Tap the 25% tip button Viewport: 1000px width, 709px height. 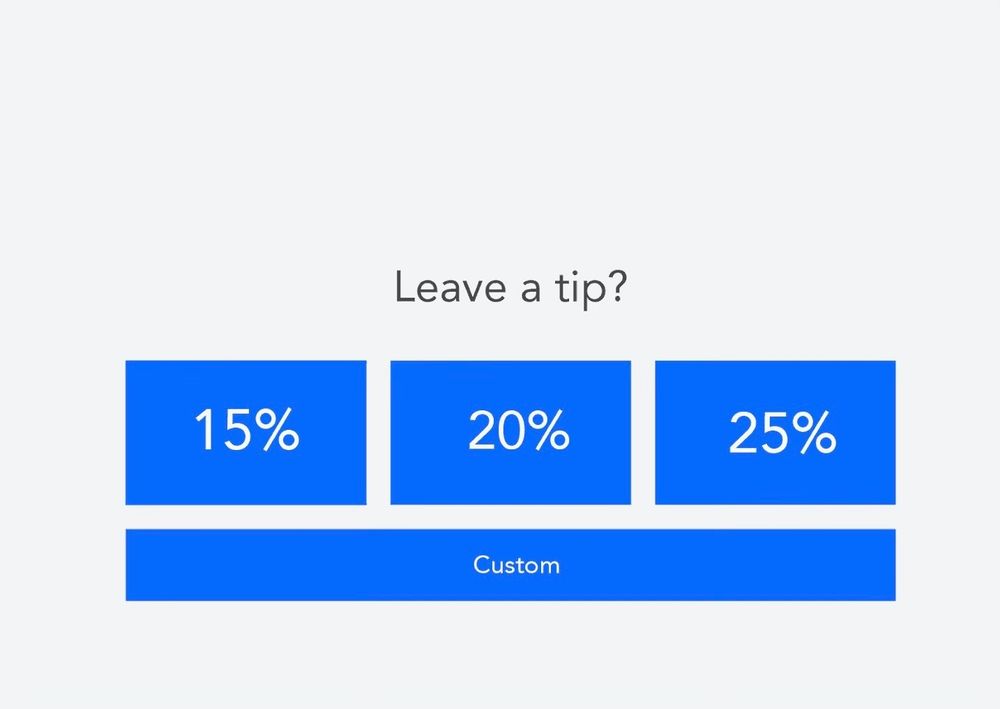775,432
